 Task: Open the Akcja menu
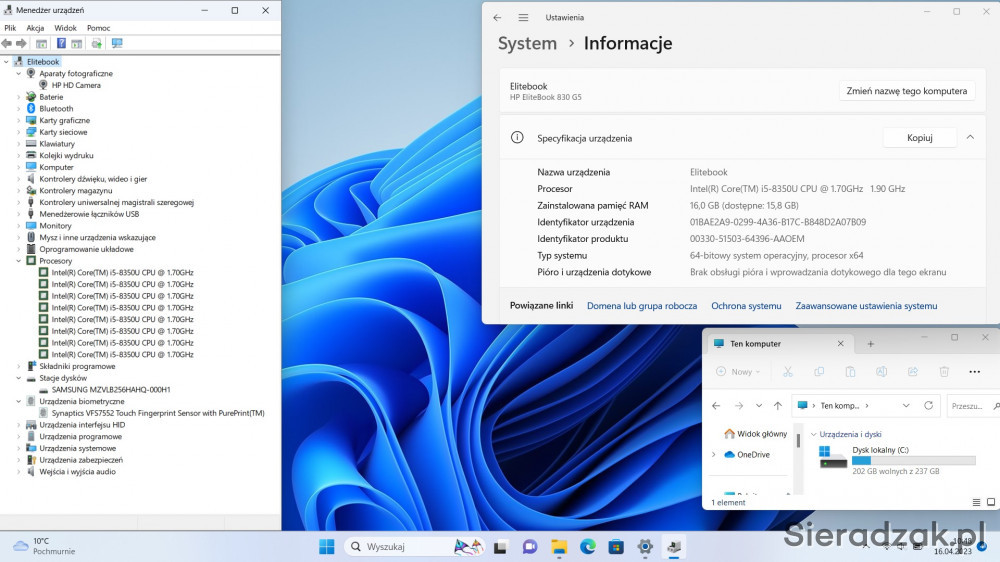point(35,28)
